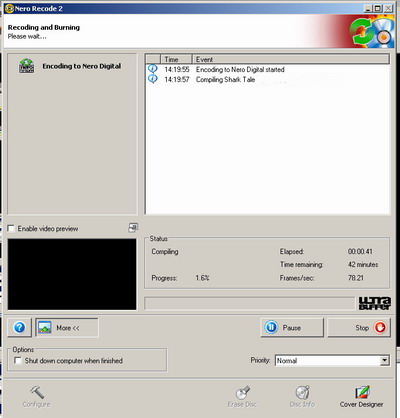Screen dimensions: 400x418
Task: Pause the recoding process
Action: pyautogui.click(x=292, y=328)
